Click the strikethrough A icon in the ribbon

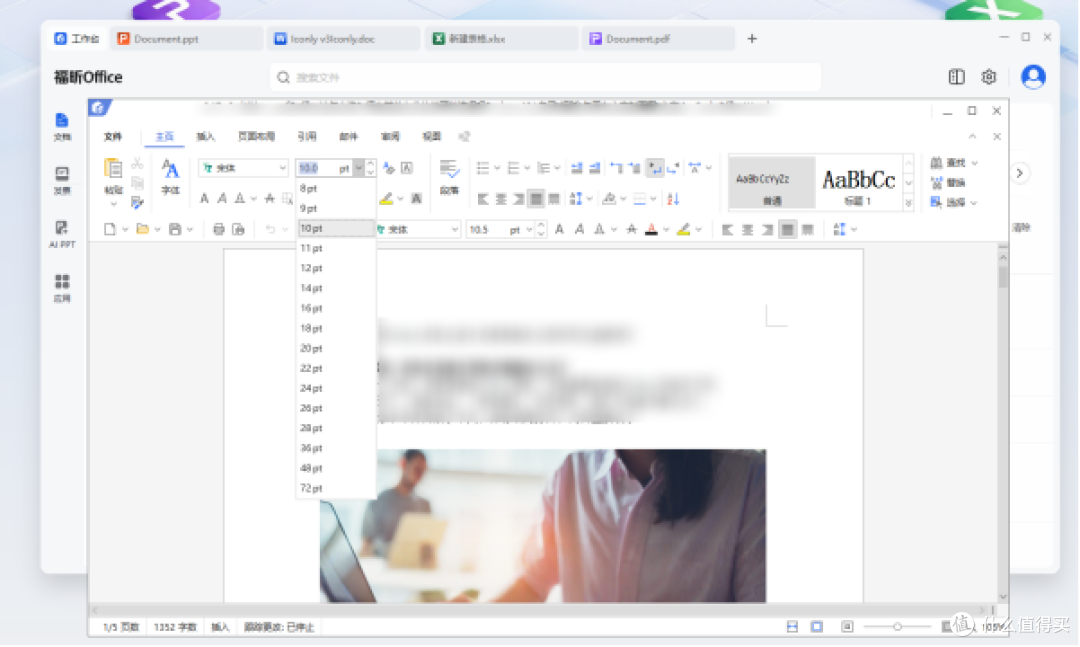pyautogui.click(x=270, y=199)
